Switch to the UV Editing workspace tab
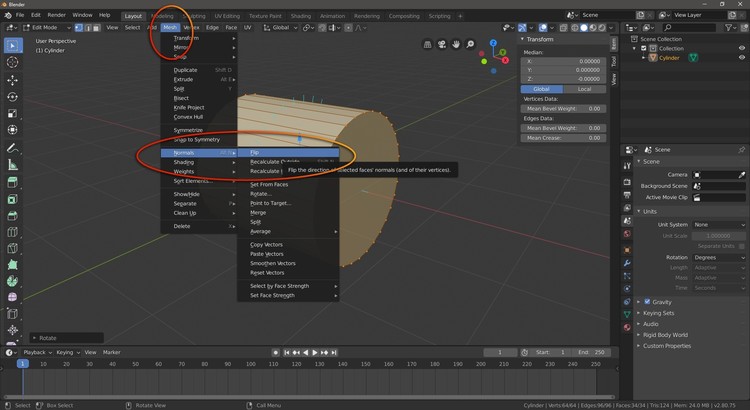 coord(227,16)
